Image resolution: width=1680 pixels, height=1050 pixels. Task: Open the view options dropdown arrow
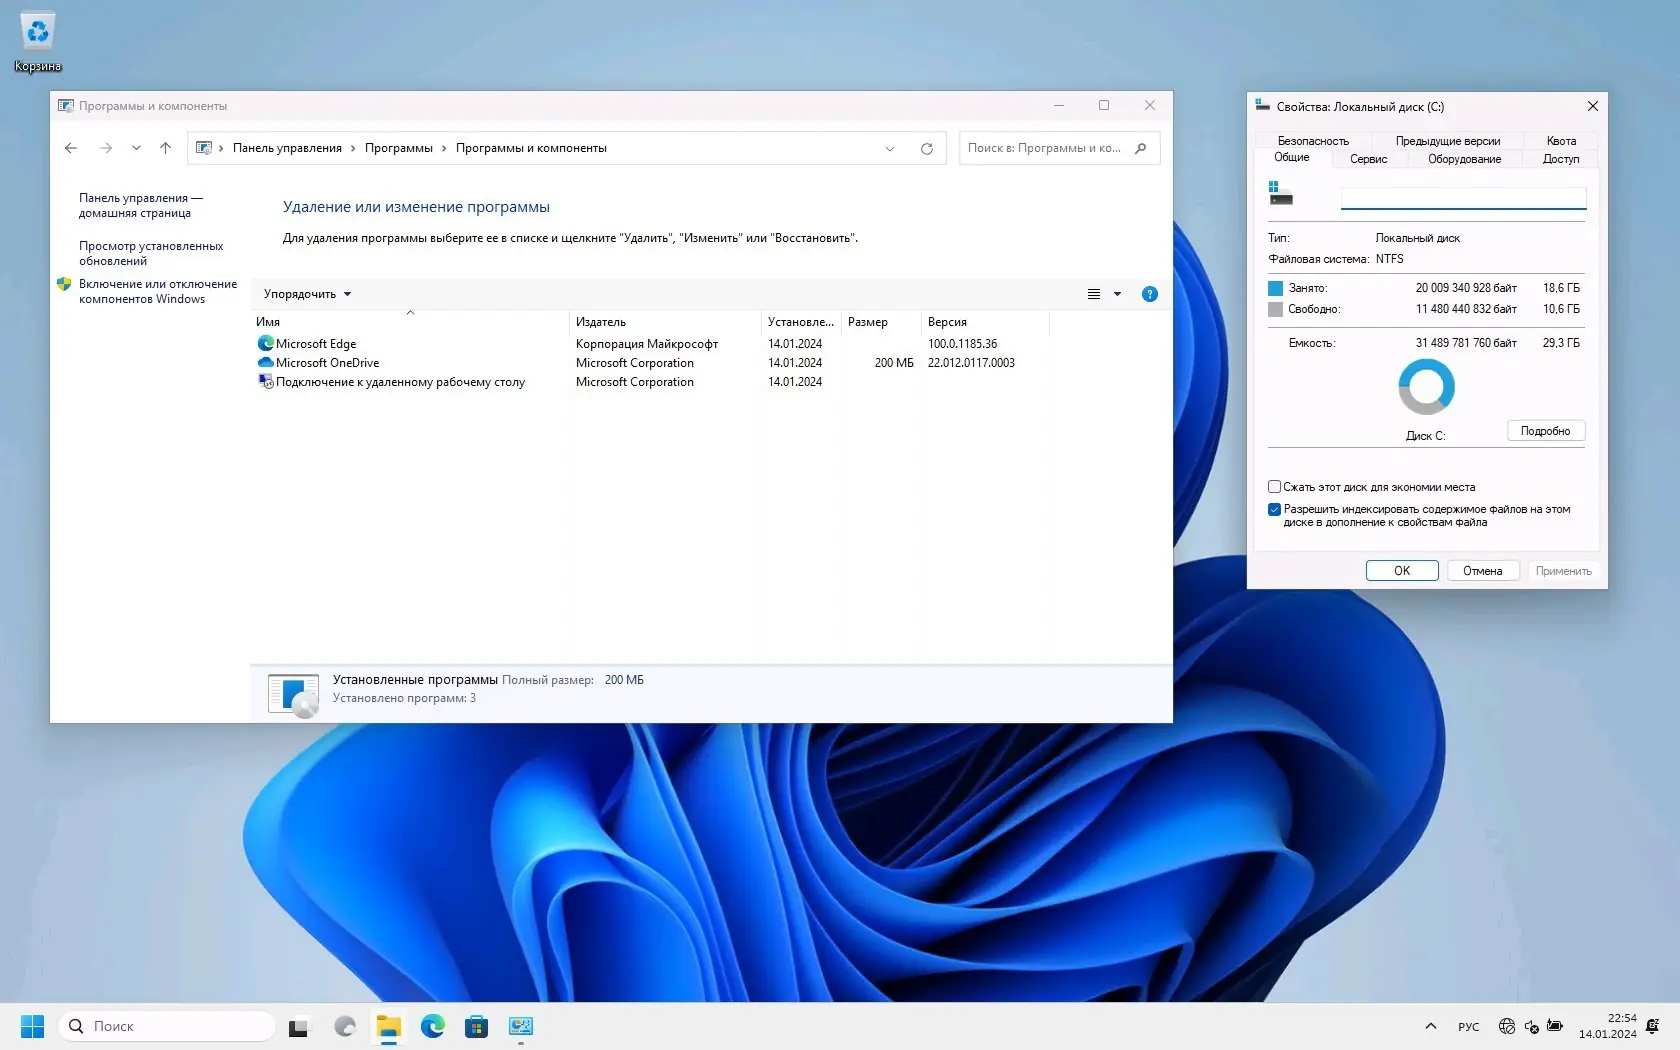point(1118,294)
